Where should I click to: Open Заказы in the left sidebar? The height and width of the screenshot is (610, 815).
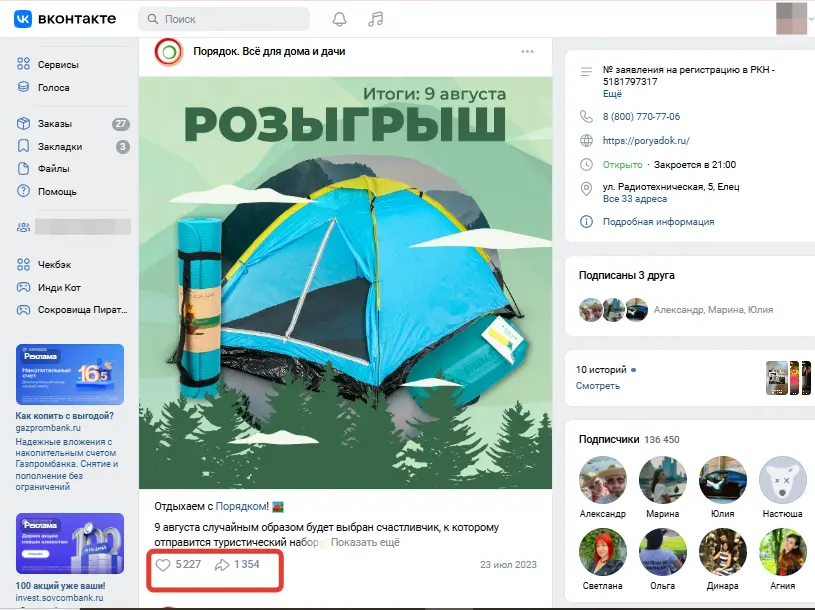55,124
